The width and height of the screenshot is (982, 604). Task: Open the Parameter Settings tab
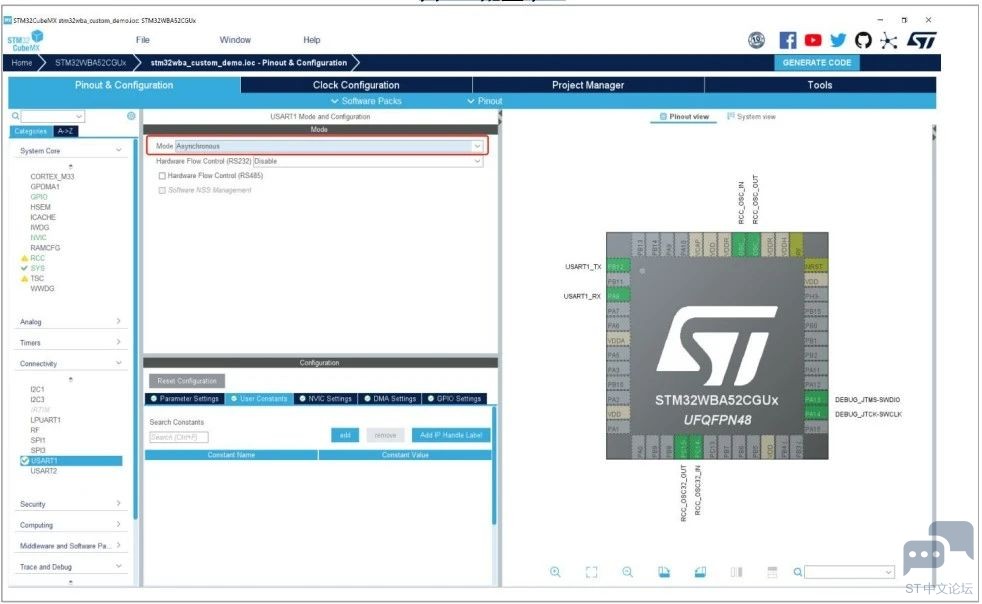(x=185, y=398)
